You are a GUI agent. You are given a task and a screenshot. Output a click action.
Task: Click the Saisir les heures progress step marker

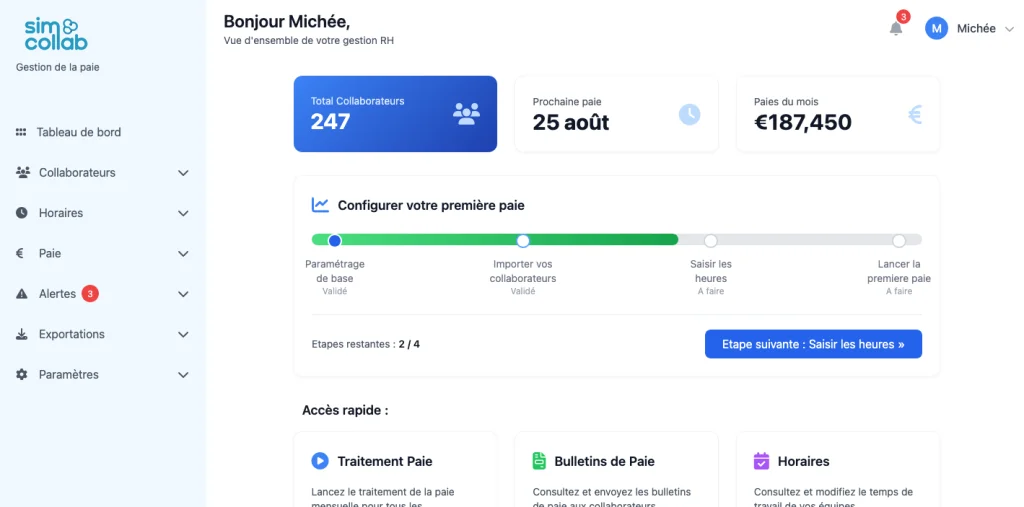click(x=711, y=241)
